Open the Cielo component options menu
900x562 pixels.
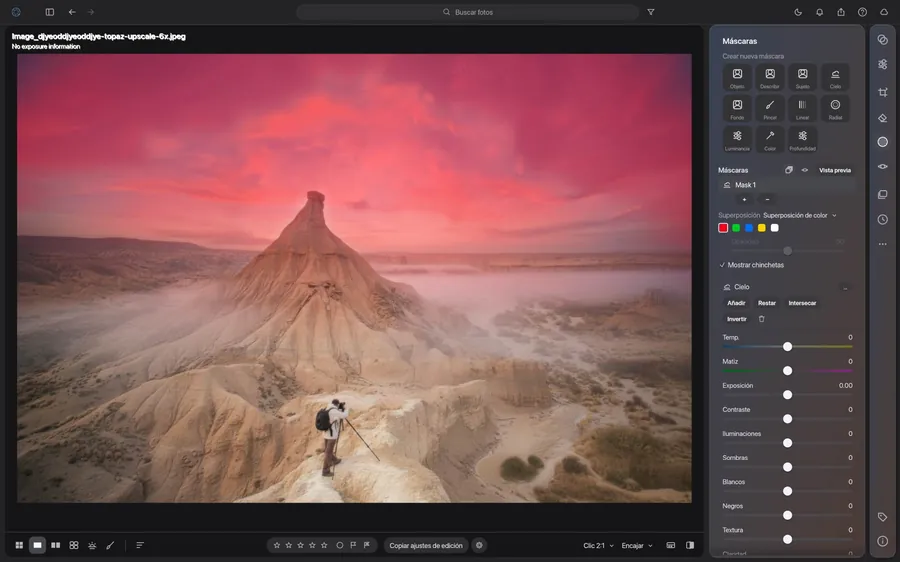pyautogui.click(x=845, y=288)
